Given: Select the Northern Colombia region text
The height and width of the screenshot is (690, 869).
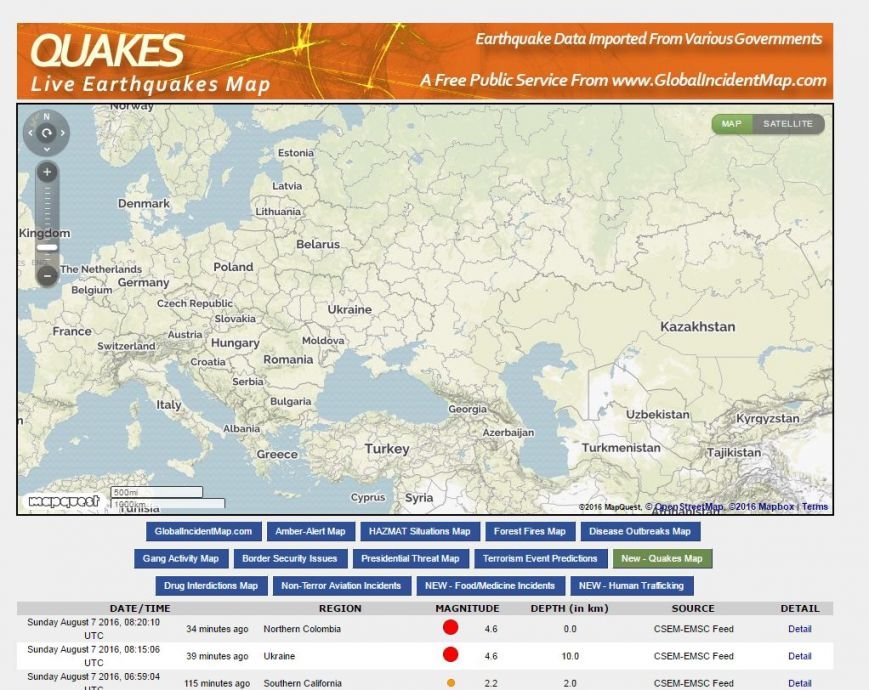Looking at the screenshot, I should pyautogui.click(x=302, y=629).
